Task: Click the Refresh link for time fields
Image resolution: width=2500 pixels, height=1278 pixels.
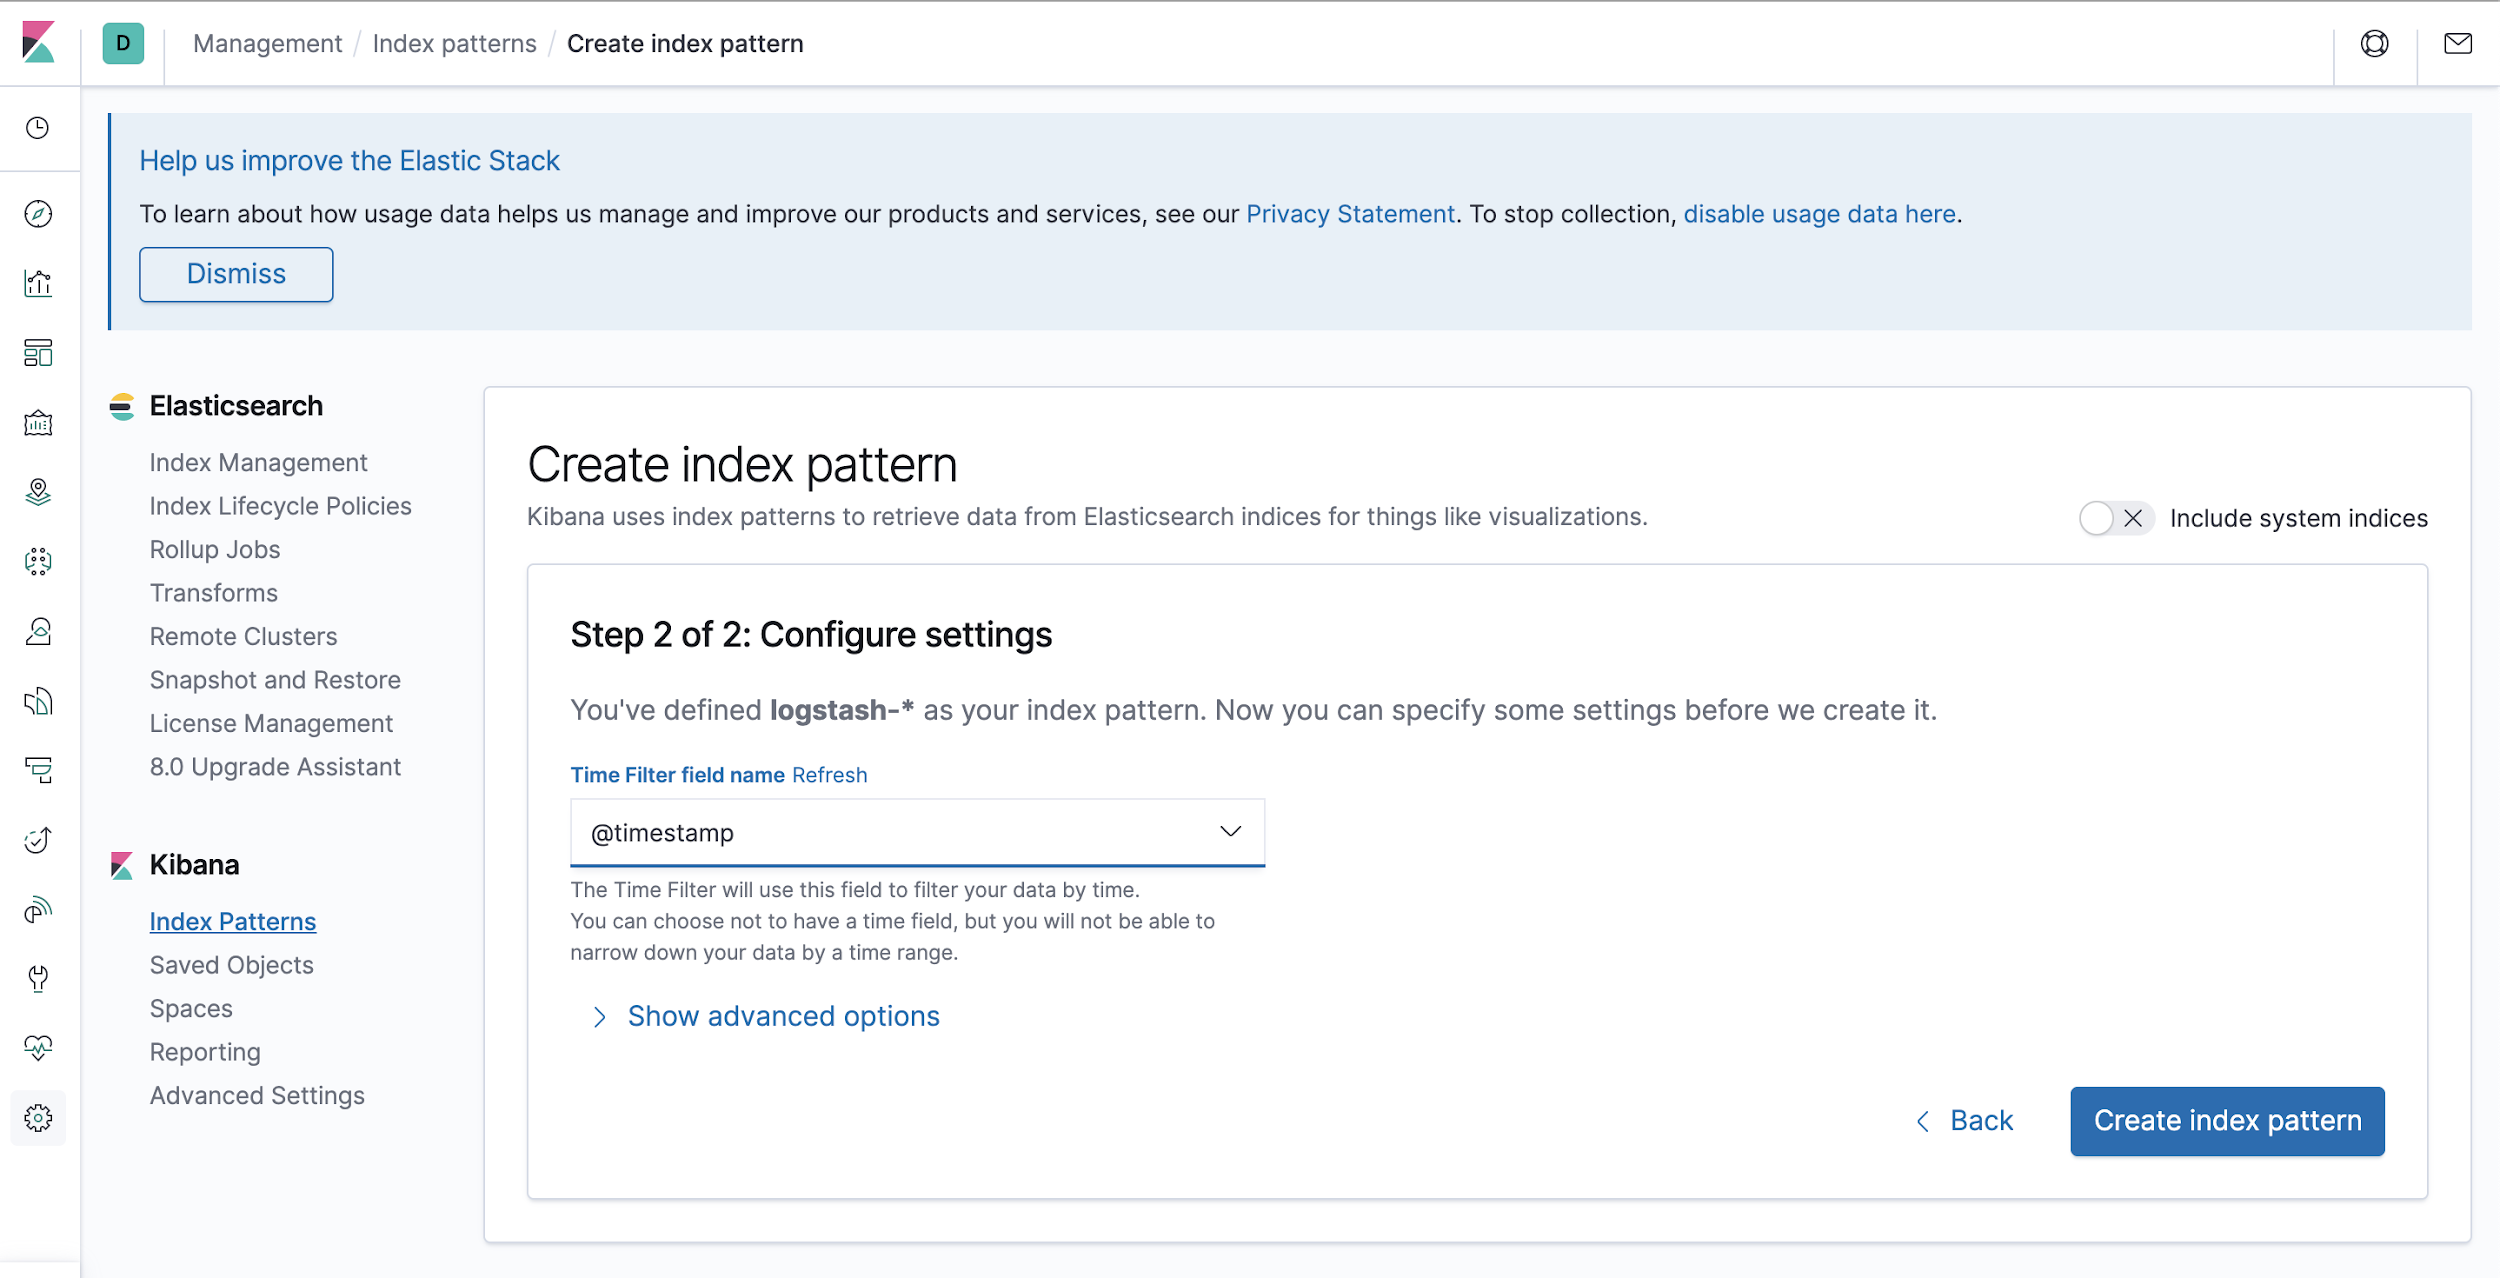Action: [x=829, y=775]
